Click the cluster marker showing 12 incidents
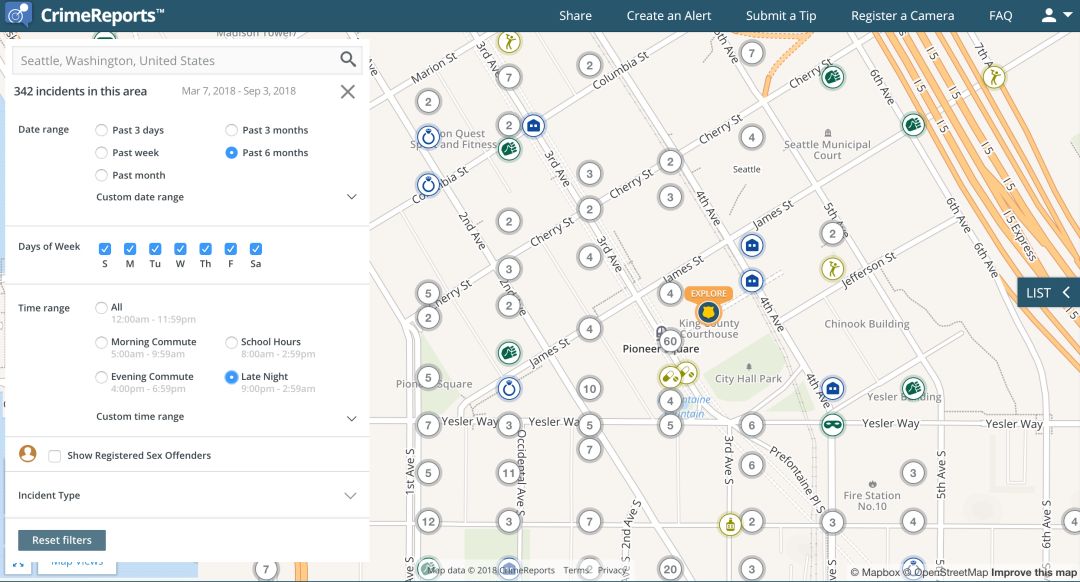The width and height of the screenshot is (1080, 582). (428, 521)
